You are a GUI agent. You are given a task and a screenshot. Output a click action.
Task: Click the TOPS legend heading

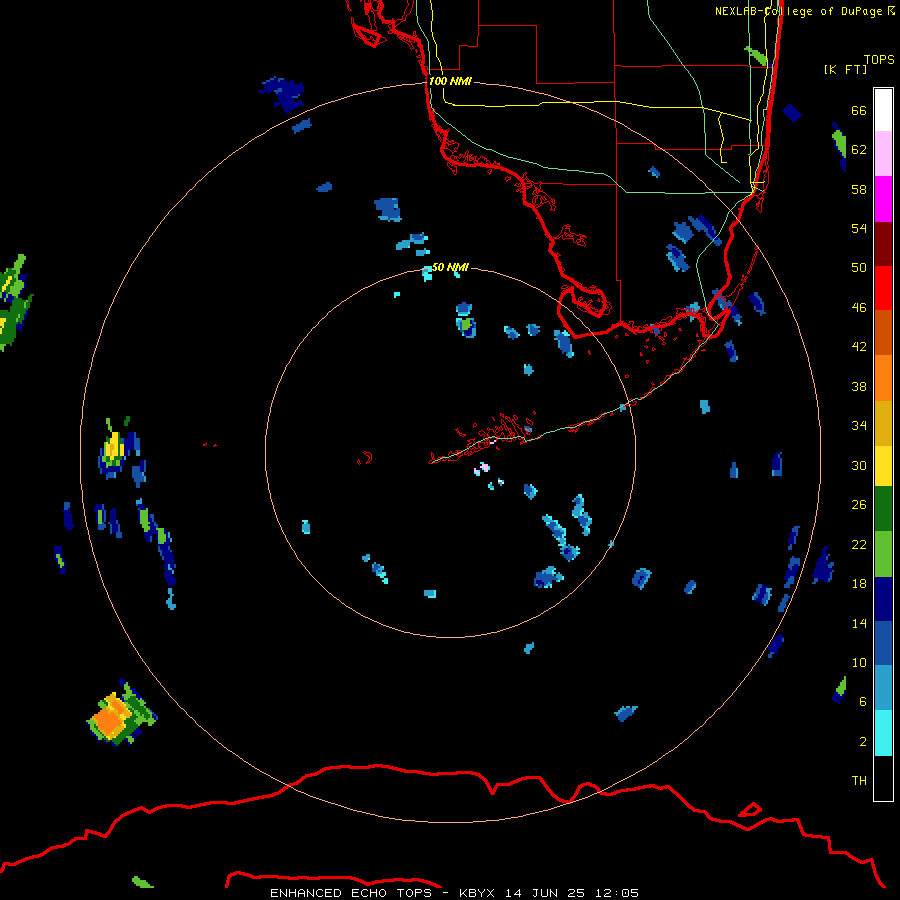pos(879,60)
